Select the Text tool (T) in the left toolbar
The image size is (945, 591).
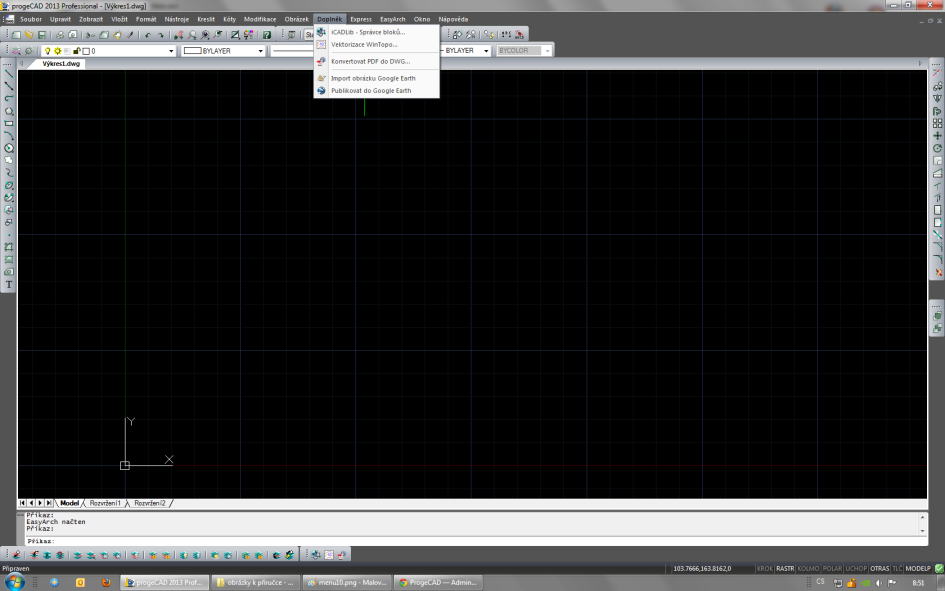[9, 284]
